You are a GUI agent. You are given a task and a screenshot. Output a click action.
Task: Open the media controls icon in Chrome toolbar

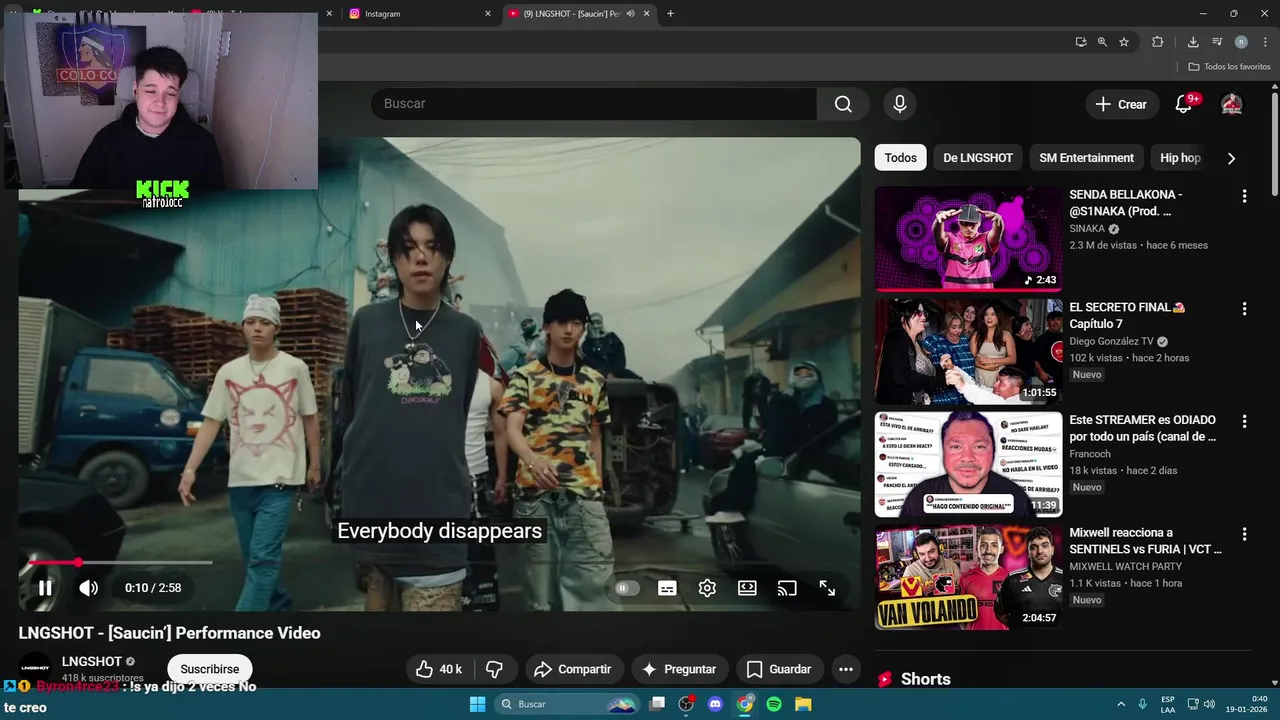pyautogui.click(x=1217, y=42)
